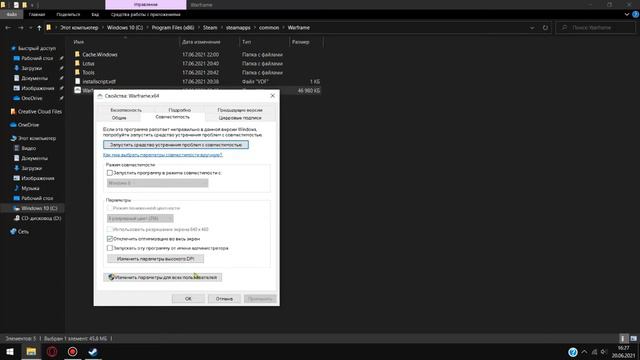This screenshot has width=640, height=360.
Task: Open File Explorer from taskbar
Action: tap(31, 351)
